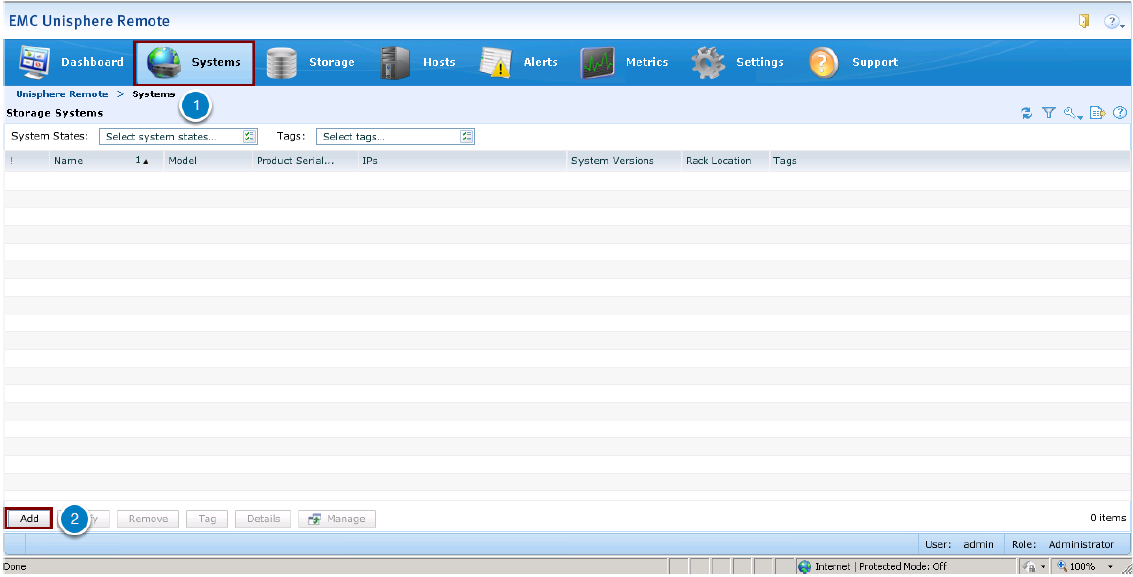Image resolution: width=1133 pixels, height=577 pixels.
Task: Click the logout door icon
Action: coord(1084,21)
